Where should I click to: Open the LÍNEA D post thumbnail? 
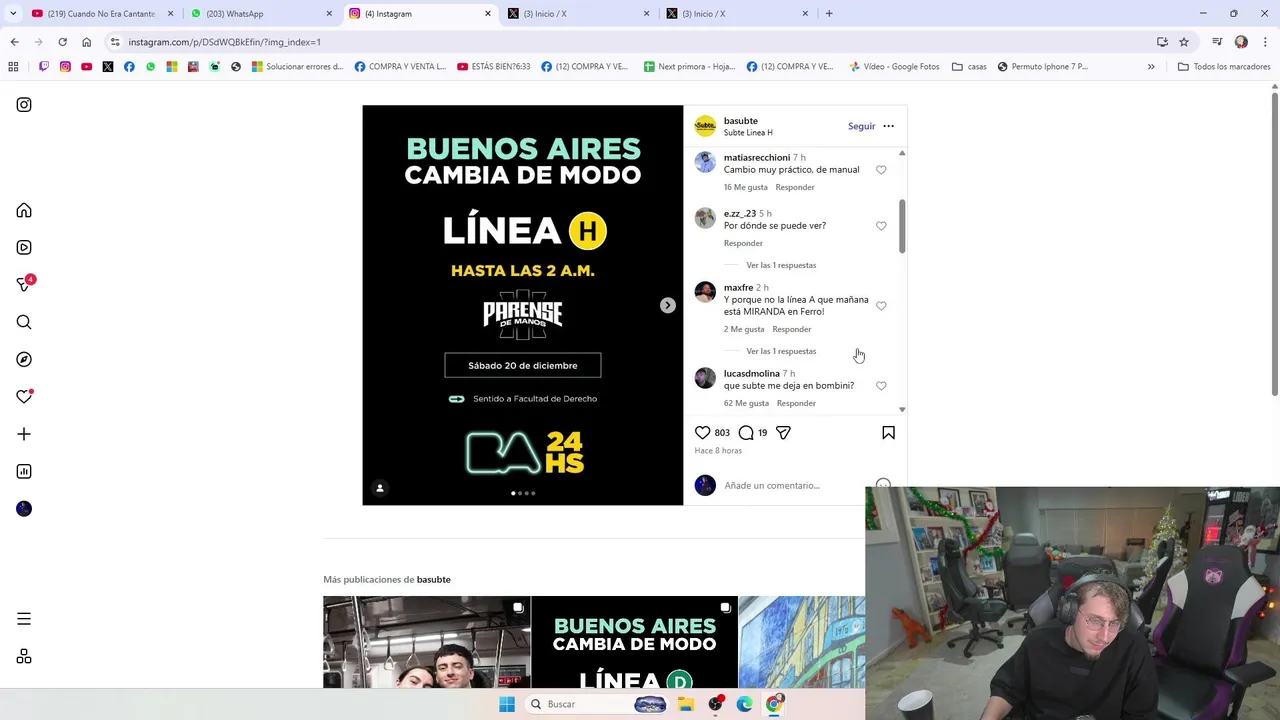click(634, 642)
